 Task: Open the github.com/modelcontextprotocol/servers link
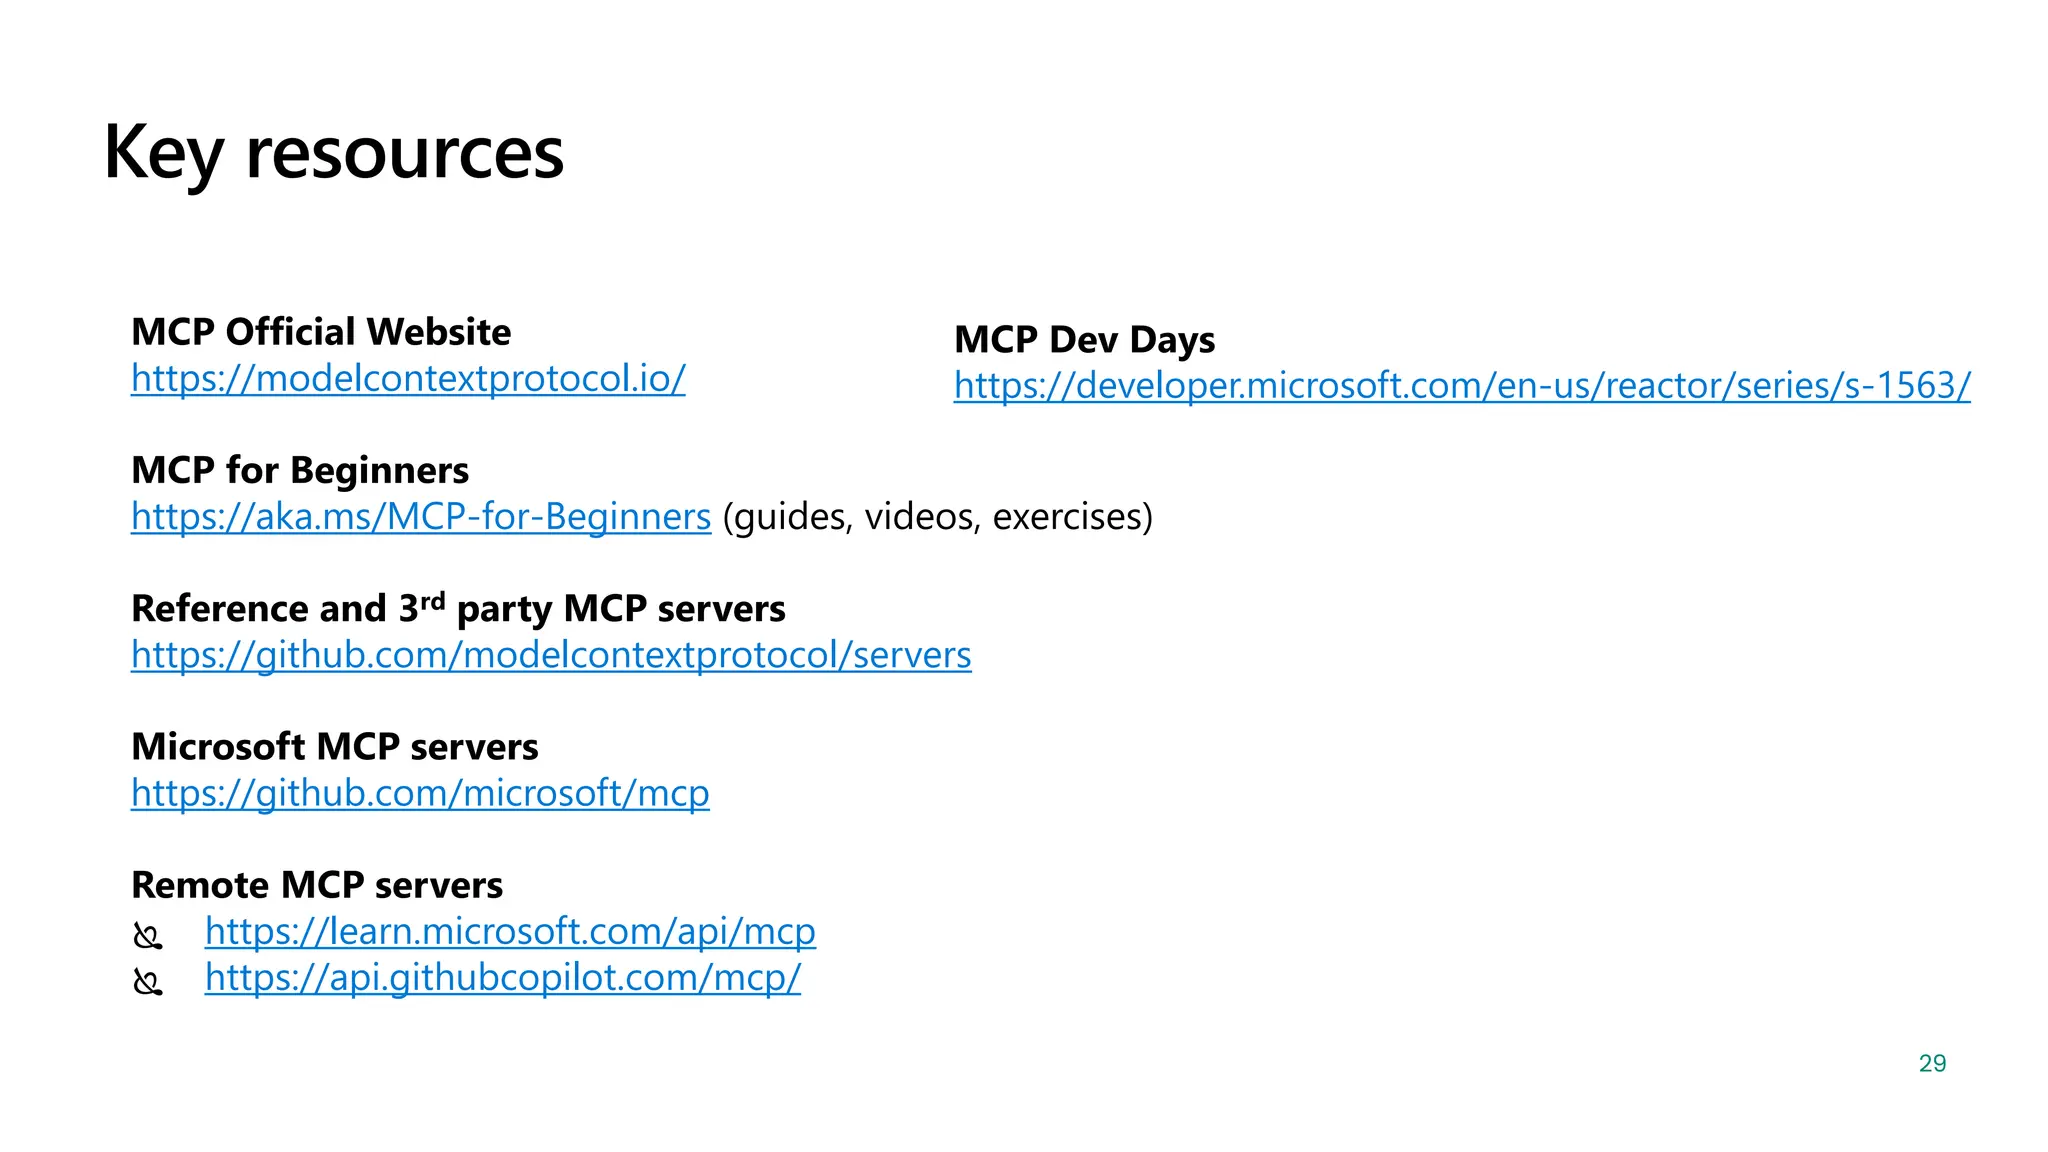(x=551, y=655)
